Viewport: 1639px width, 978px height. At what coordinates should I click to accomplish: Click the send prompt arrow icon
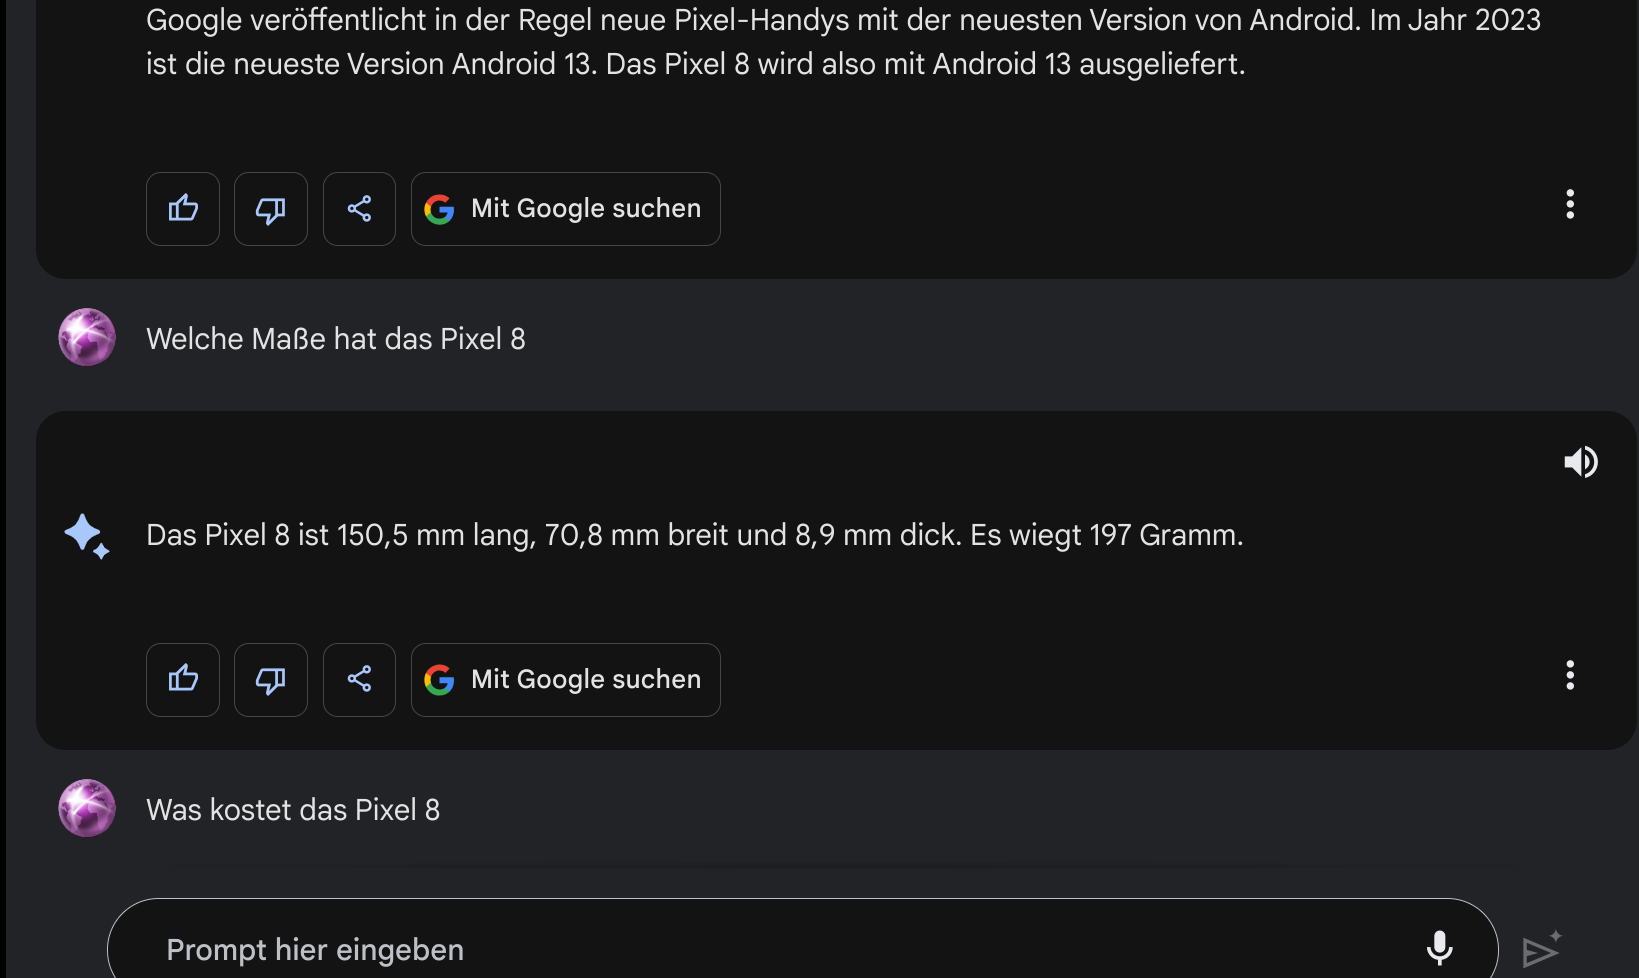1541,949
